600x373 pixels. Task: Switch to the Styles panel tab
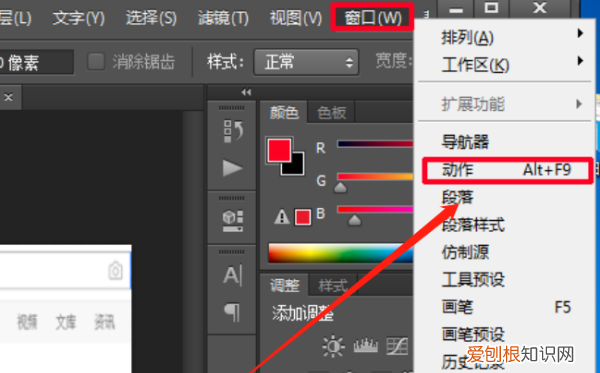tap(333, 285)
